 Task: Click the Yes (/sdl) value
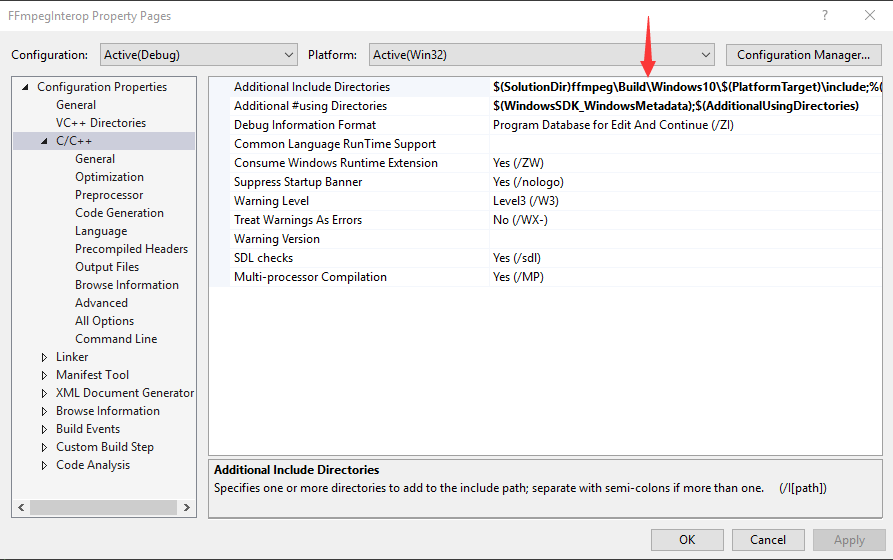pos(517,258)
